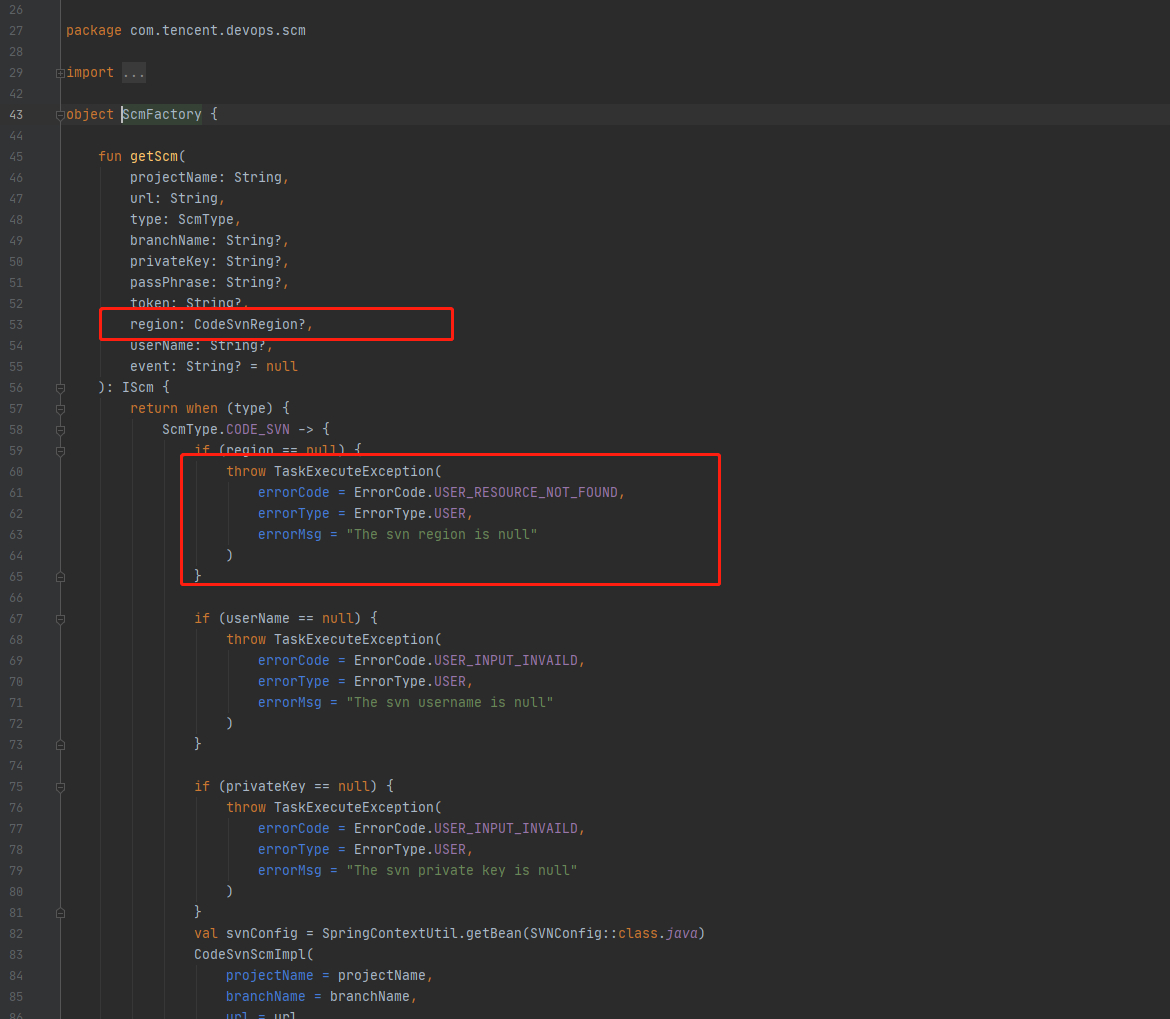Click the fold icon at the region null check
Image resolution: width=1170 pixels, height=1019 pixels.
coord(60,450)
